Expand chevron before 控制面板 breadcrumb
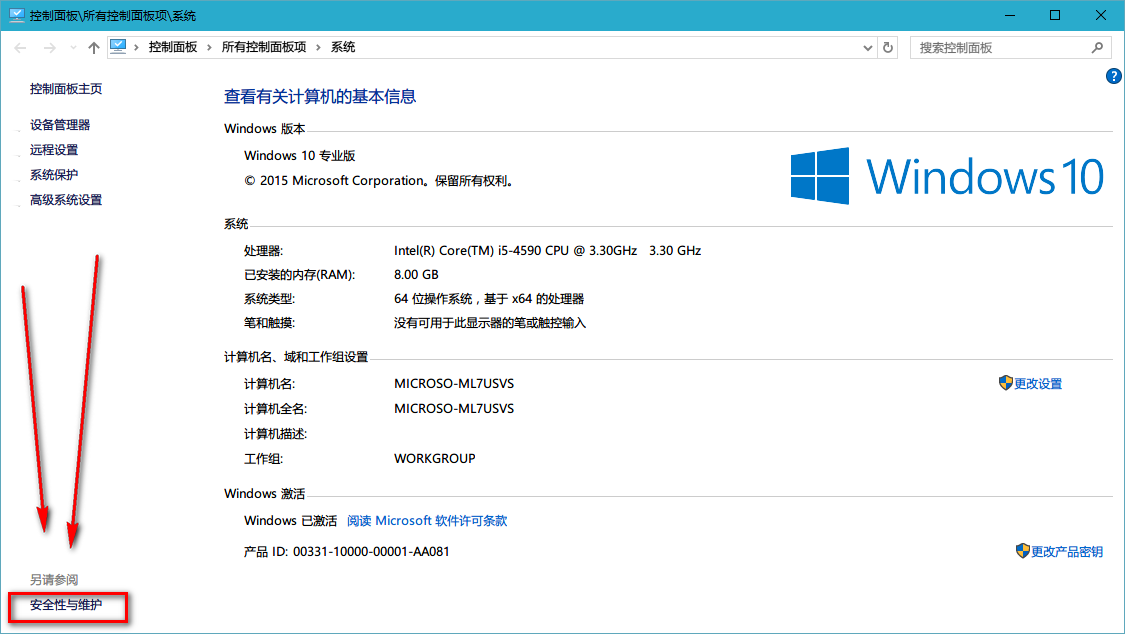The height and width of the screenshot is (634, 1125). tap(136, 48)
